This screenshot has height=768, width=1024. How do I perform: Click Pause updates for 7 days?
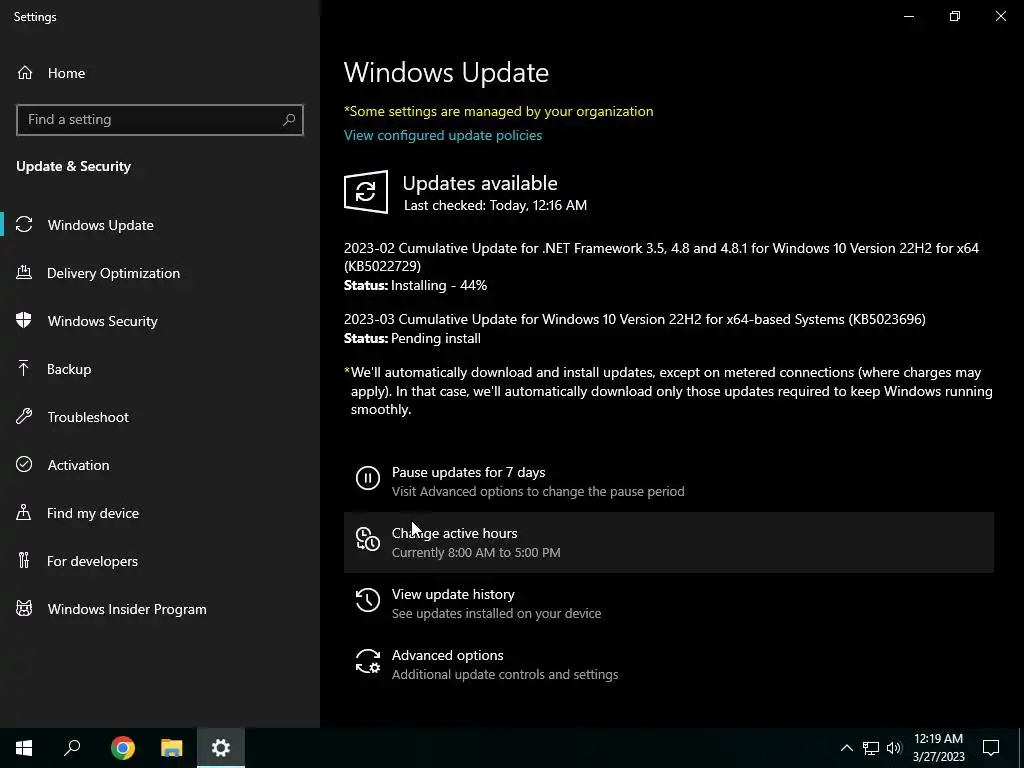(669, 481)
